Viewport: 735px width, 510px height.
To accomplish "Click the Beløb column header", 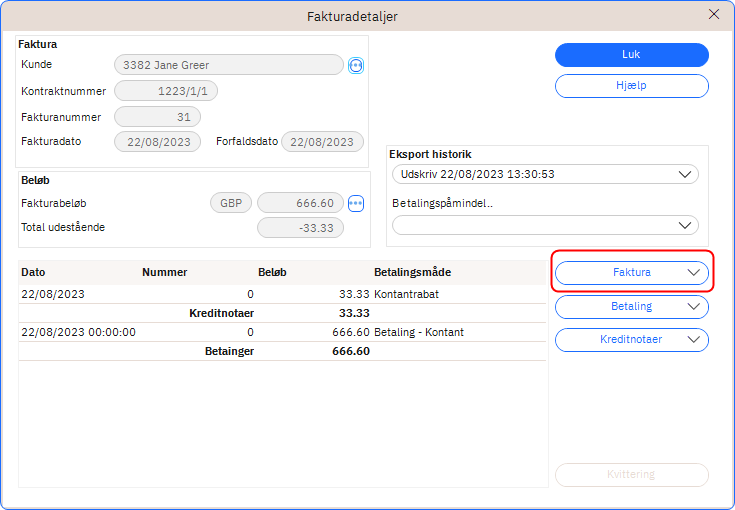I will tap(272, 272).
